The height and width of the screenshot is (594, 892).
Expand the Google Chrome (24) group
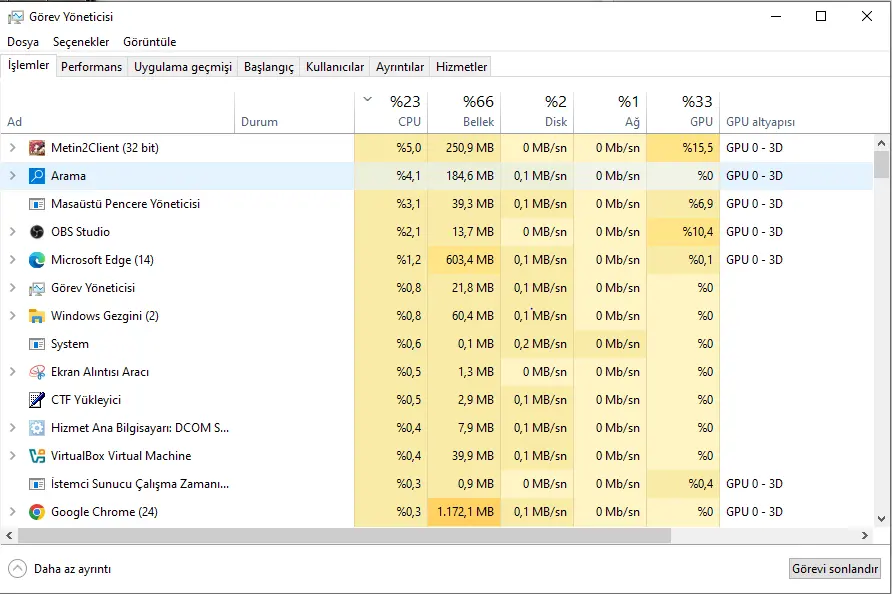[13, 512]
